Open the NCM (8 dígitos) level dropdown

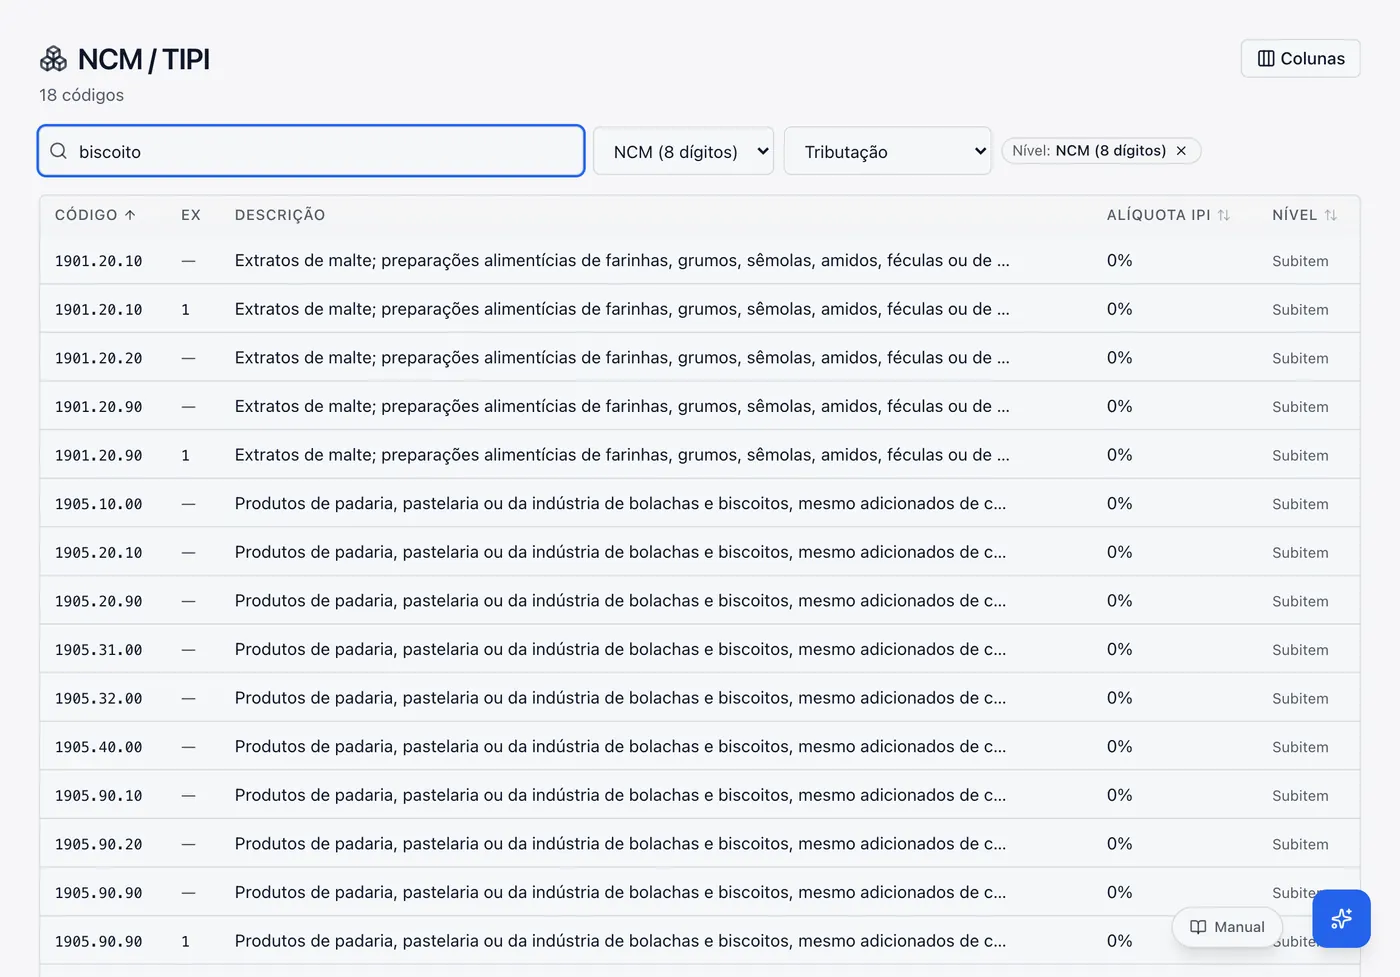point(683,151)
